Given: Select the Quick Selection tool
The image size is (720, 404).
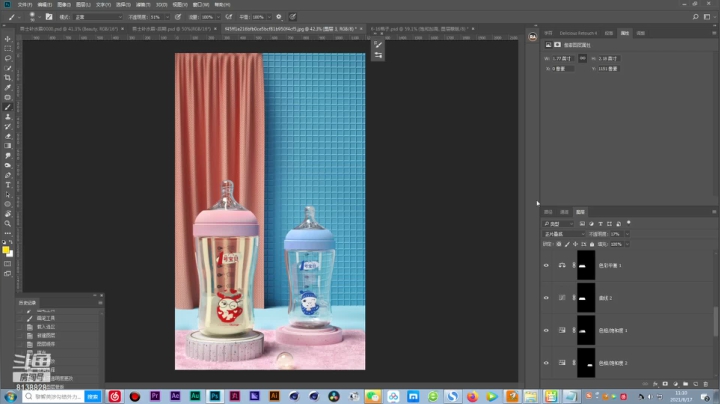Looking at the screenshot, I should [x=8, y=68].
